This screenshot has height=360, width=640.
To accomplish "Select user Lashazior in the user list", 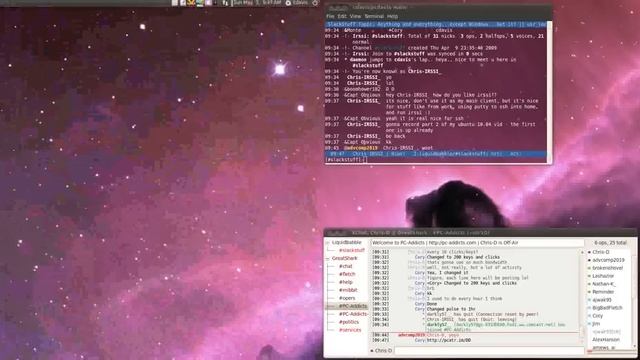I will coord(603,276).
